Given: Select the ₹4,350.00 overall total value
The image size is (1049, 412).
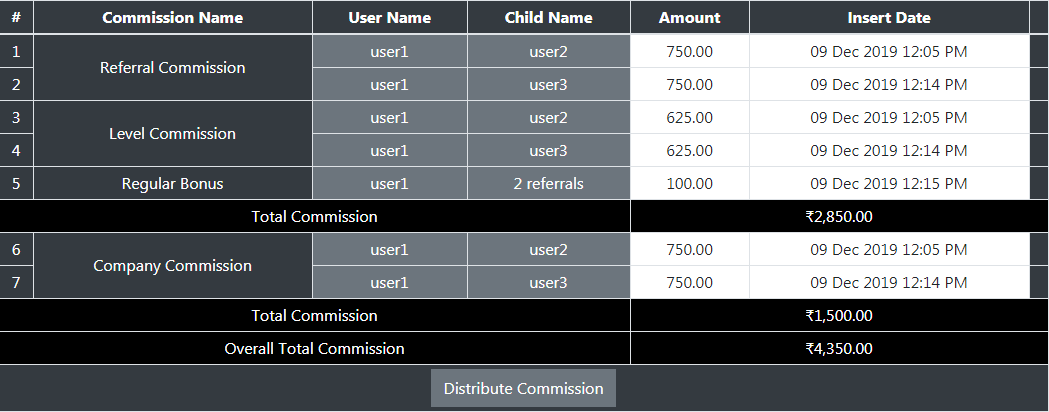Looking at the screenshot, I should pos(839,349).
